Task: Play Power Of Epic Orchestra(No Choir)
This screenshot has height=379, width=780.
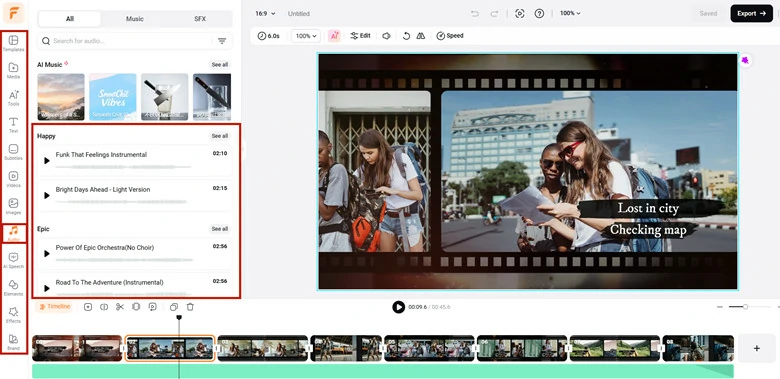Action: point(47,254)
